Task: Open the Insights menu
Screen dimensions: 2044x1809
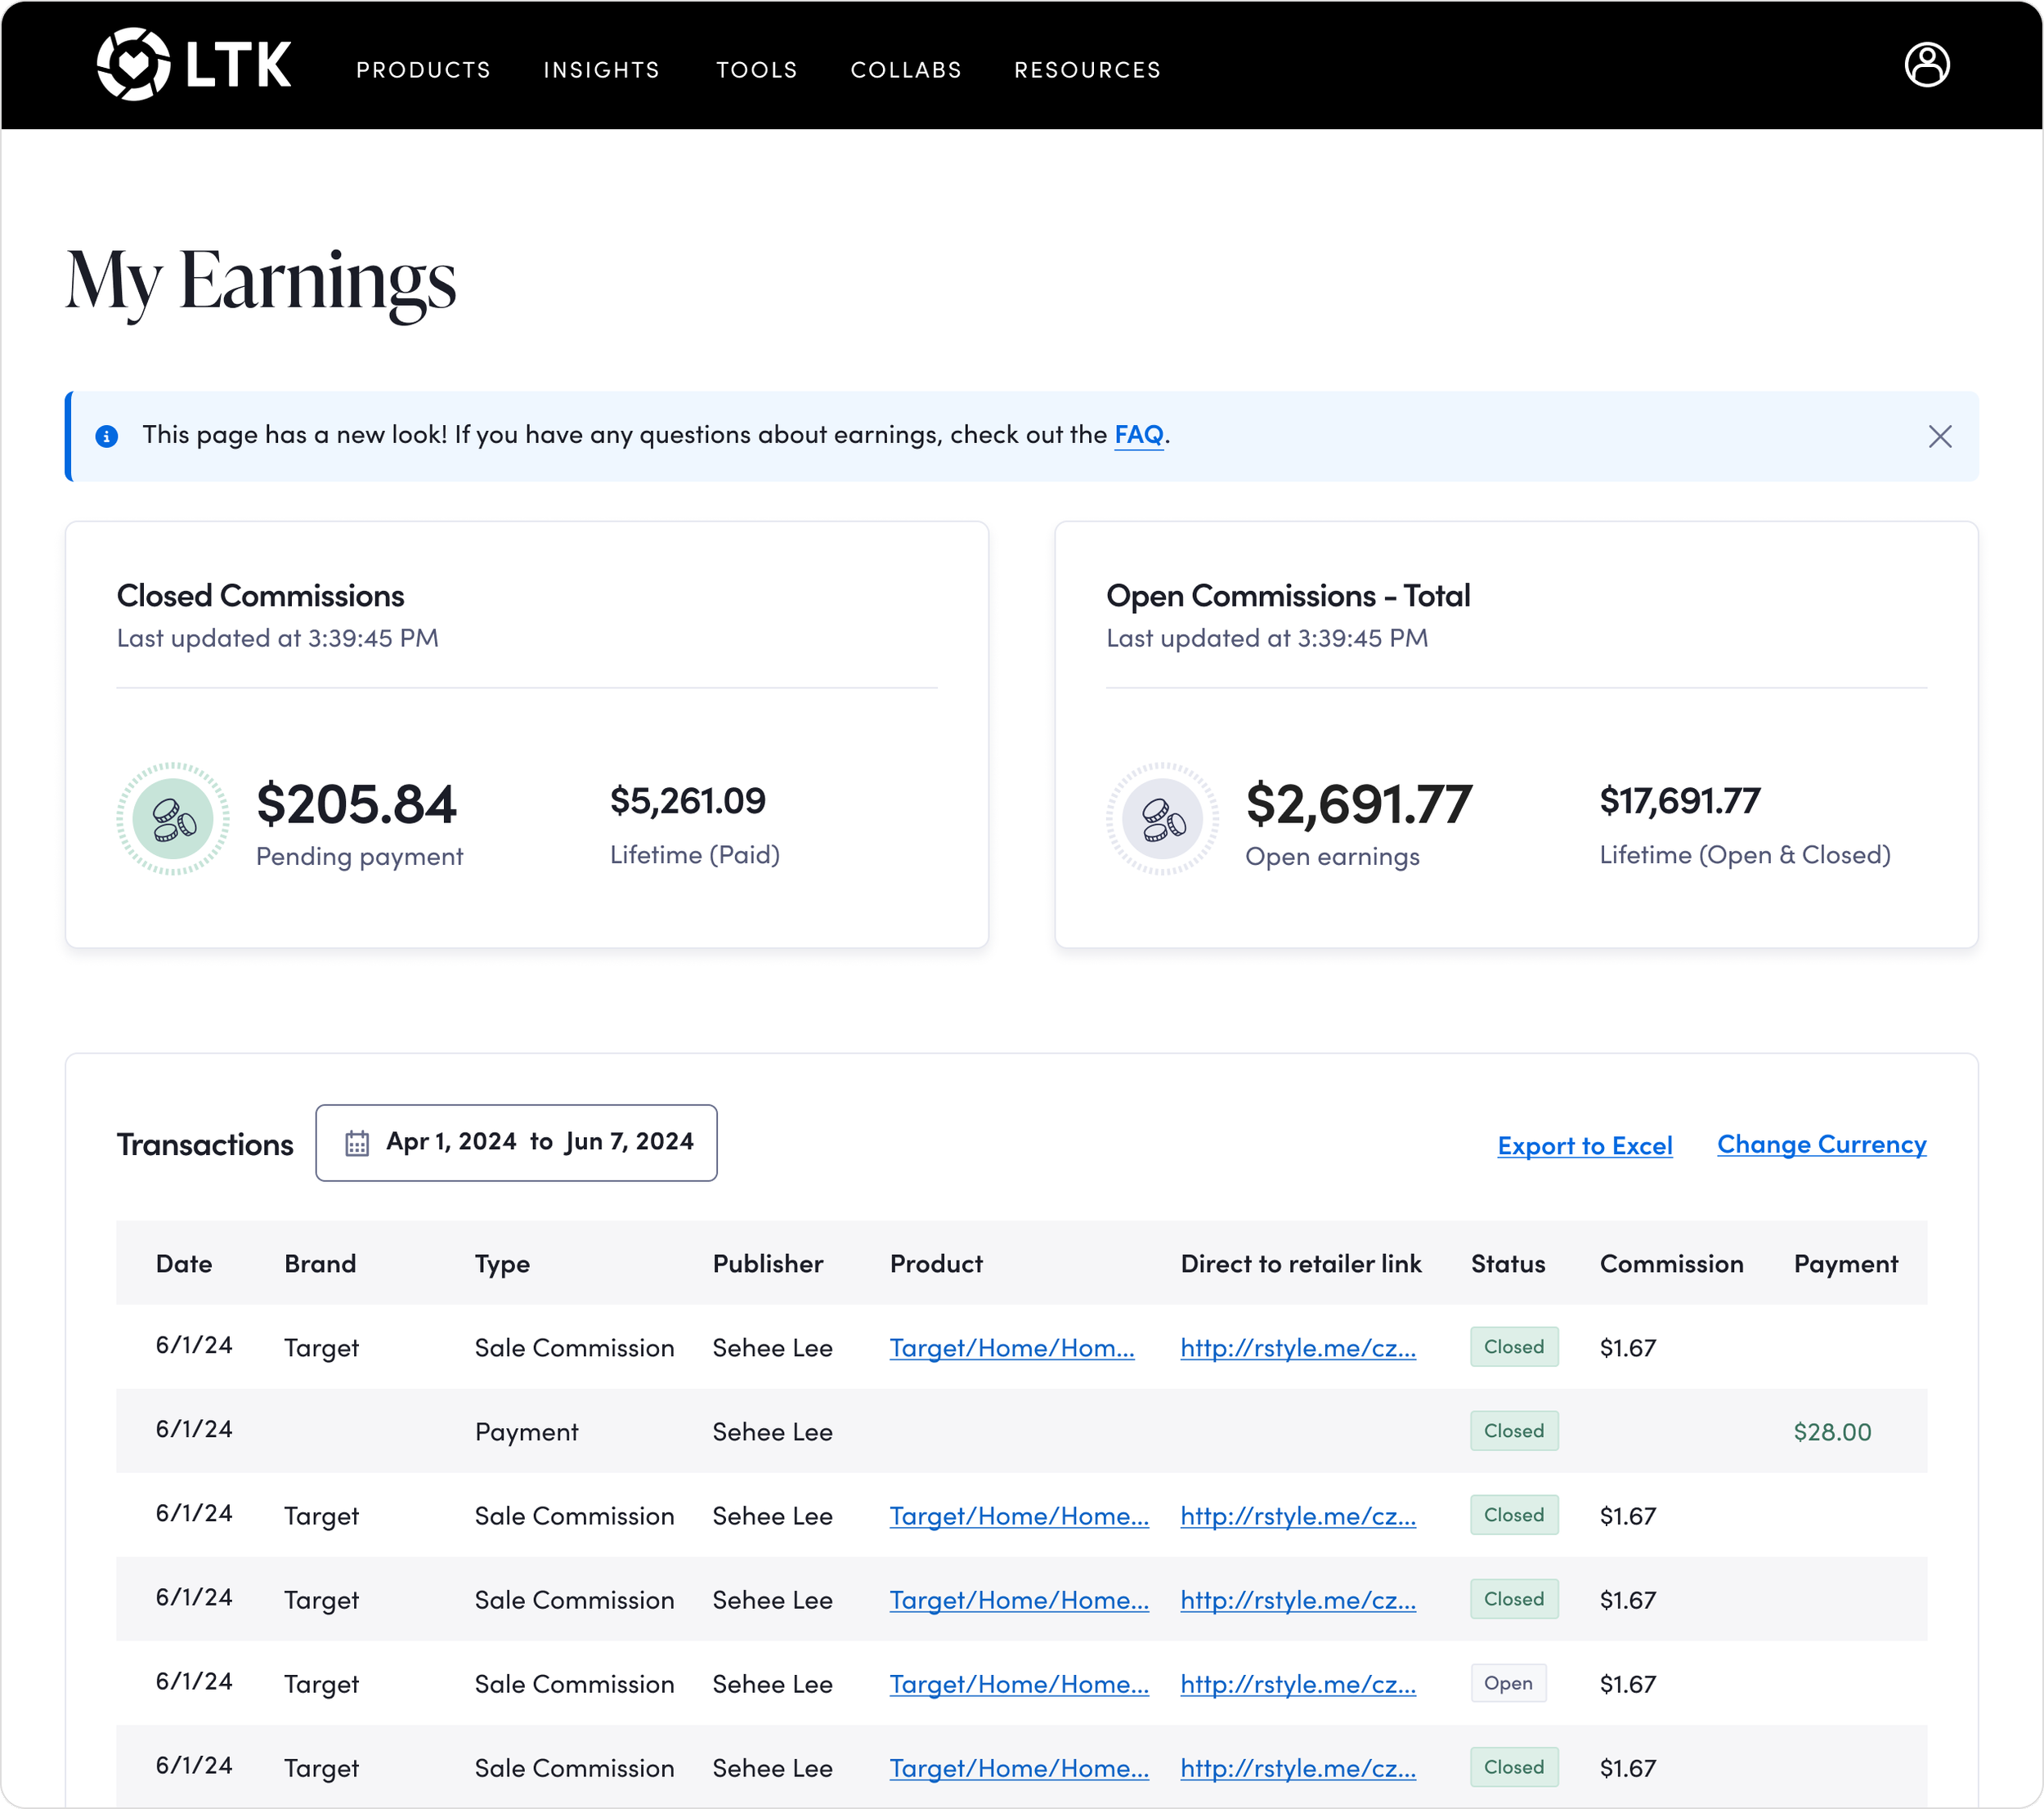Action: (x=602, y=70)
